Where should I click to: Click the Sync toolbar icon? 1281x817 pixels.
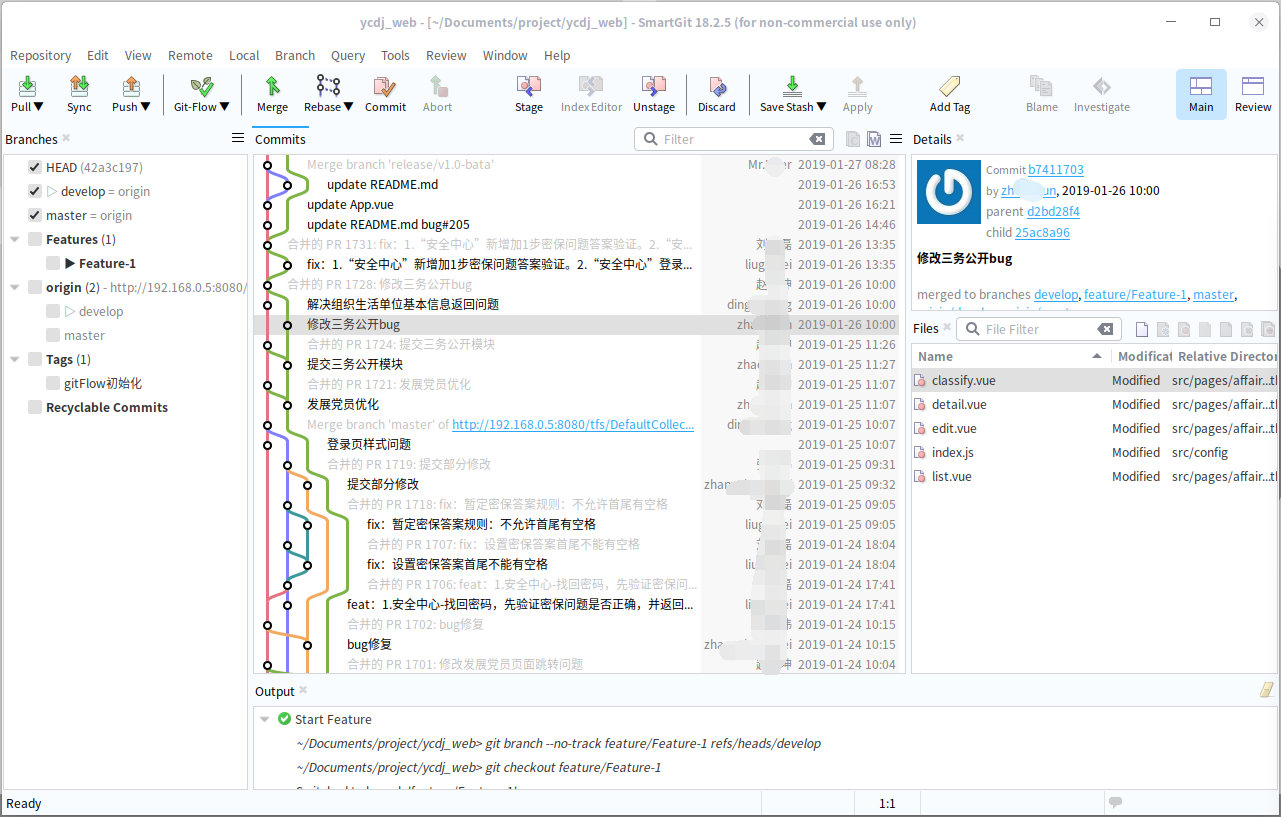coord(79,87)
